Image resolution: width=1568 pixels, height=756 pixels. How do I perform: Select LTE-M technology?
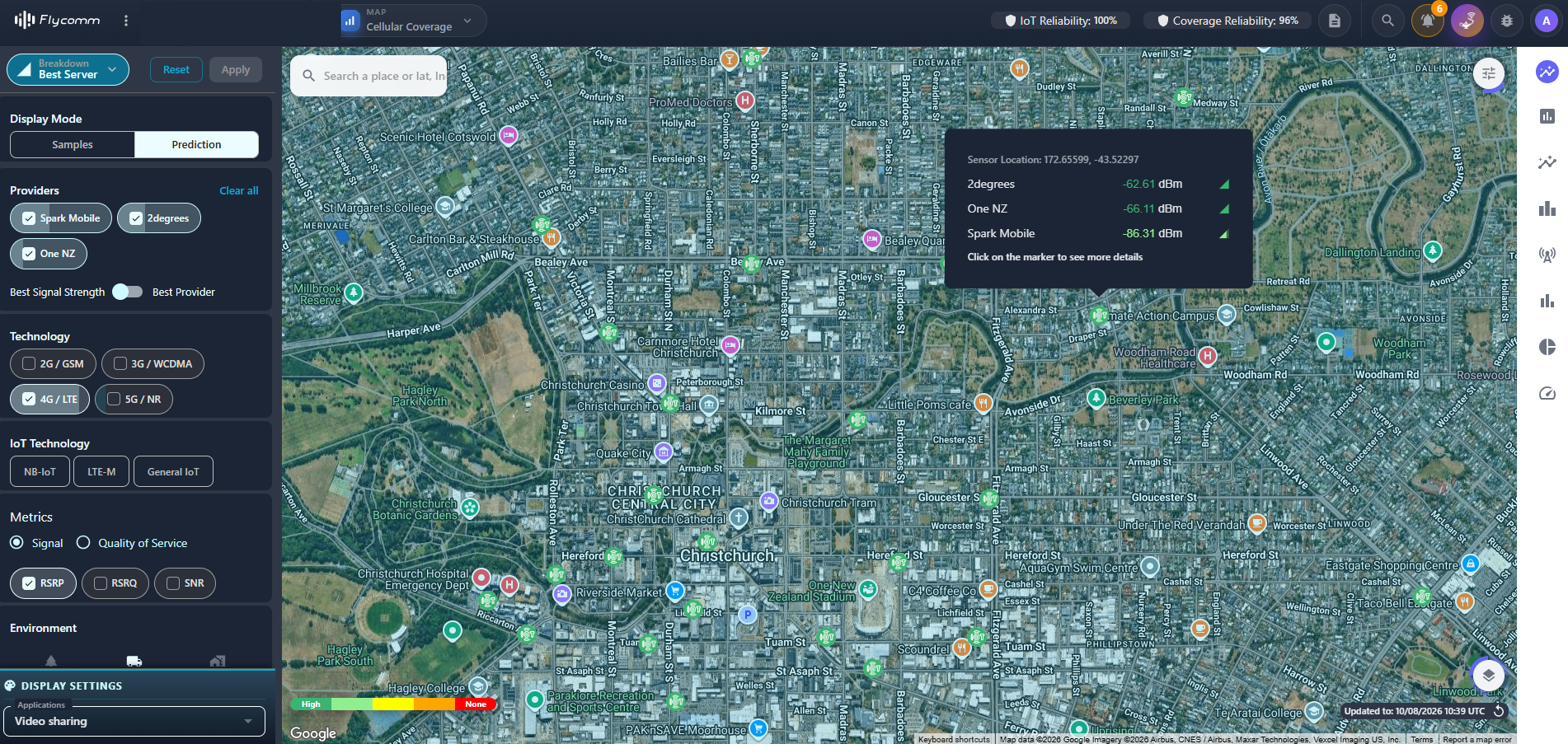(x=101, y=472)
